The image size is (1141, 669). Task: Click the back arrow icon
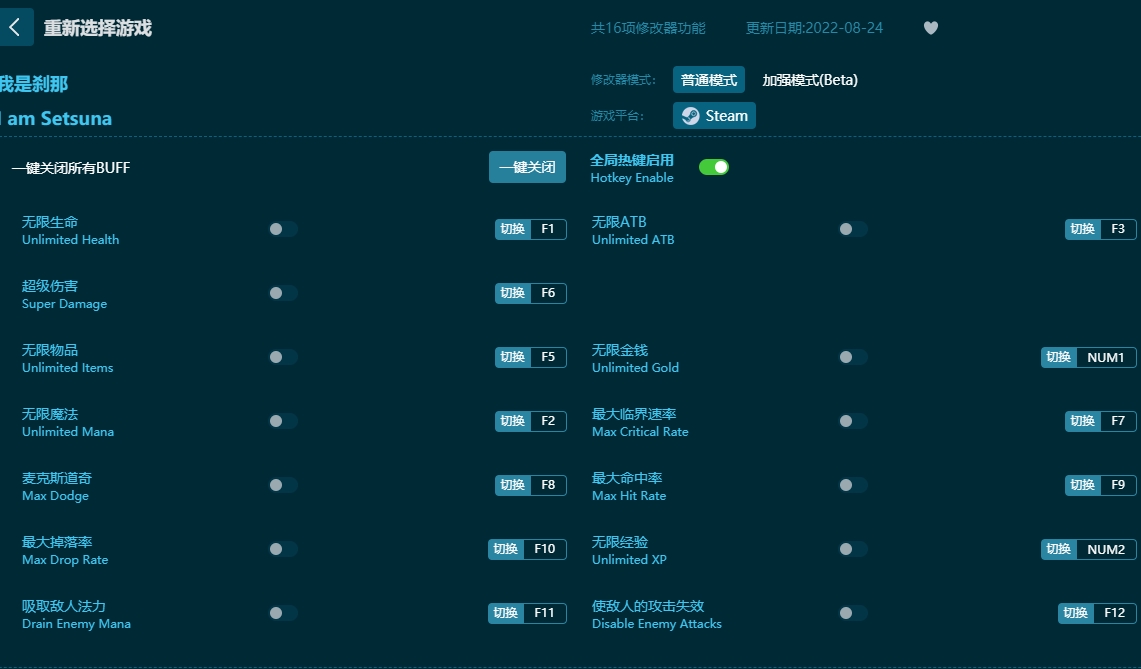(x=15, y=28)
